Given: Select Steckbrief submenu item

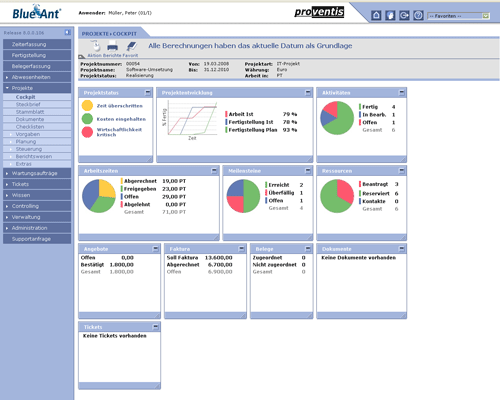Looking at the screenshot, I should pyautogui.click(x=37, y=104).
